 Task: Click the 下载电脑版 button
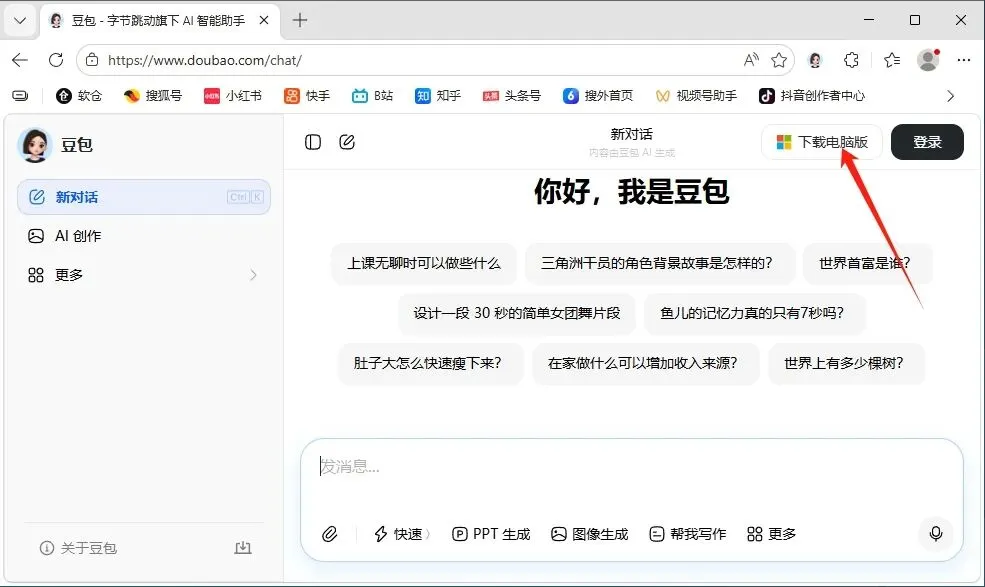(x=822, y=142)
